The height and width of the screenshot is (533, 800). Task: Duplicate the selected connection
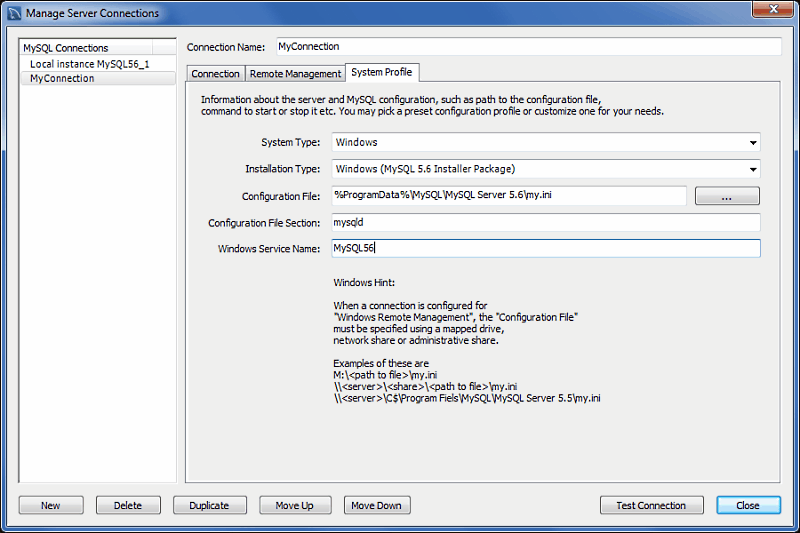209,505
